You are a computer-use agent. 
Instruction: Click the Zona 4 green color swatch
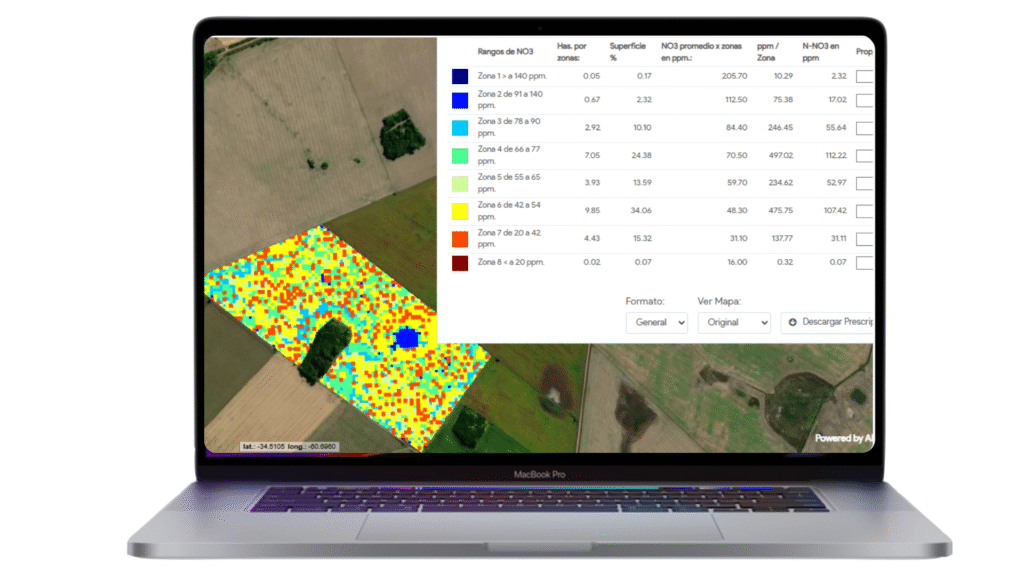coord(460,156)
